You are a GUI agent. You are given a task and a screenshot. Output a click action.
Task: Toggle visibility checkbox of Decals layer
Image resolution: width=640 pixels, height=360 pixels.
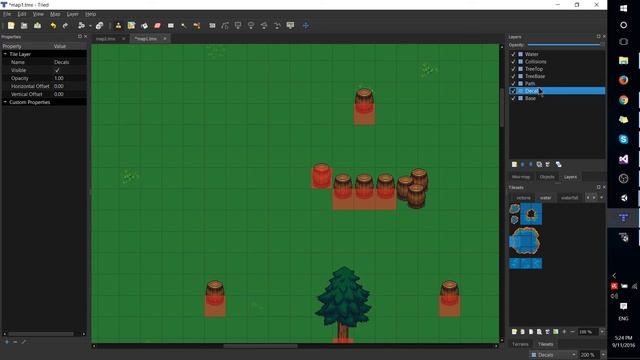tap(513, 91)
